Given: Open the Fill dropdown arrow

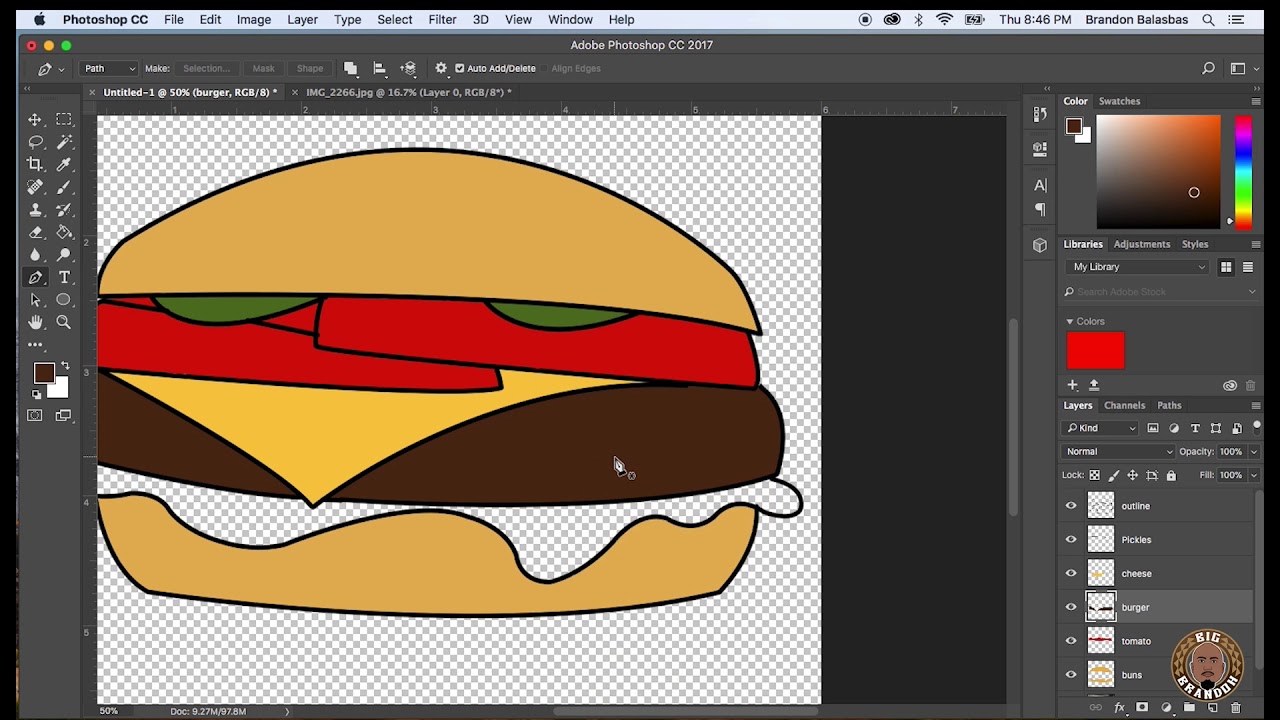Looking at the screenshot, I should pos(1253,476).
